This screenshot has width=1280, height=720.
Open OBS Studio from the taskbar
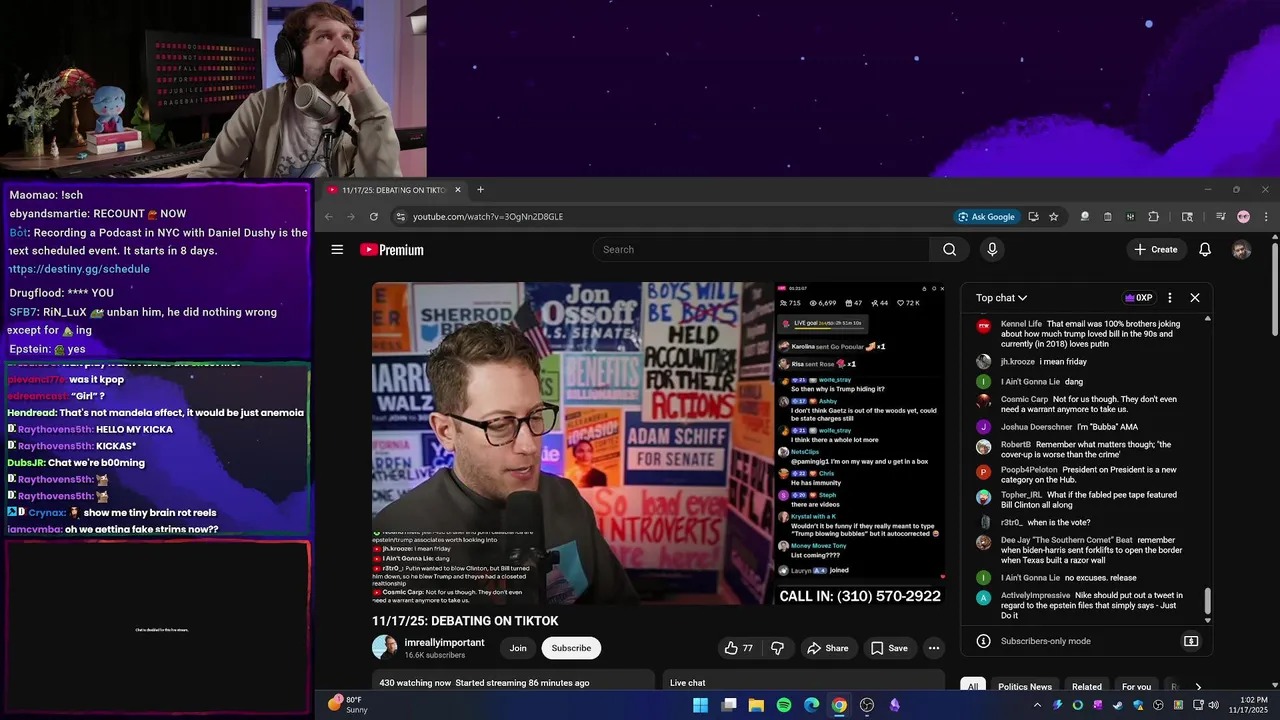click(867, 705)
